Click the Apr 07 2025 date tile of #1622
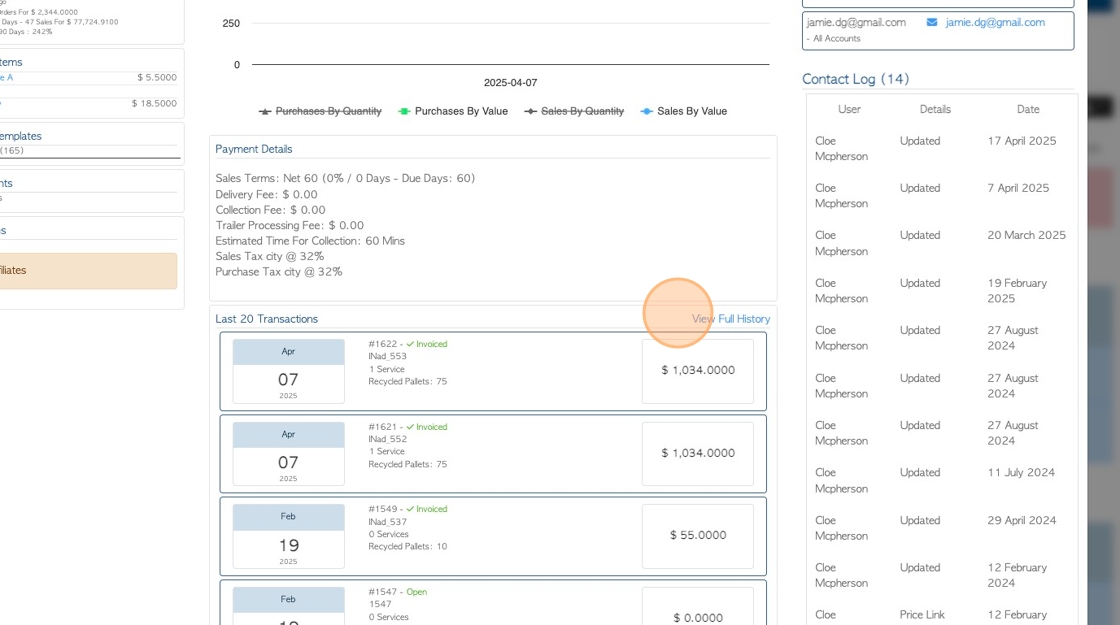 289,371
